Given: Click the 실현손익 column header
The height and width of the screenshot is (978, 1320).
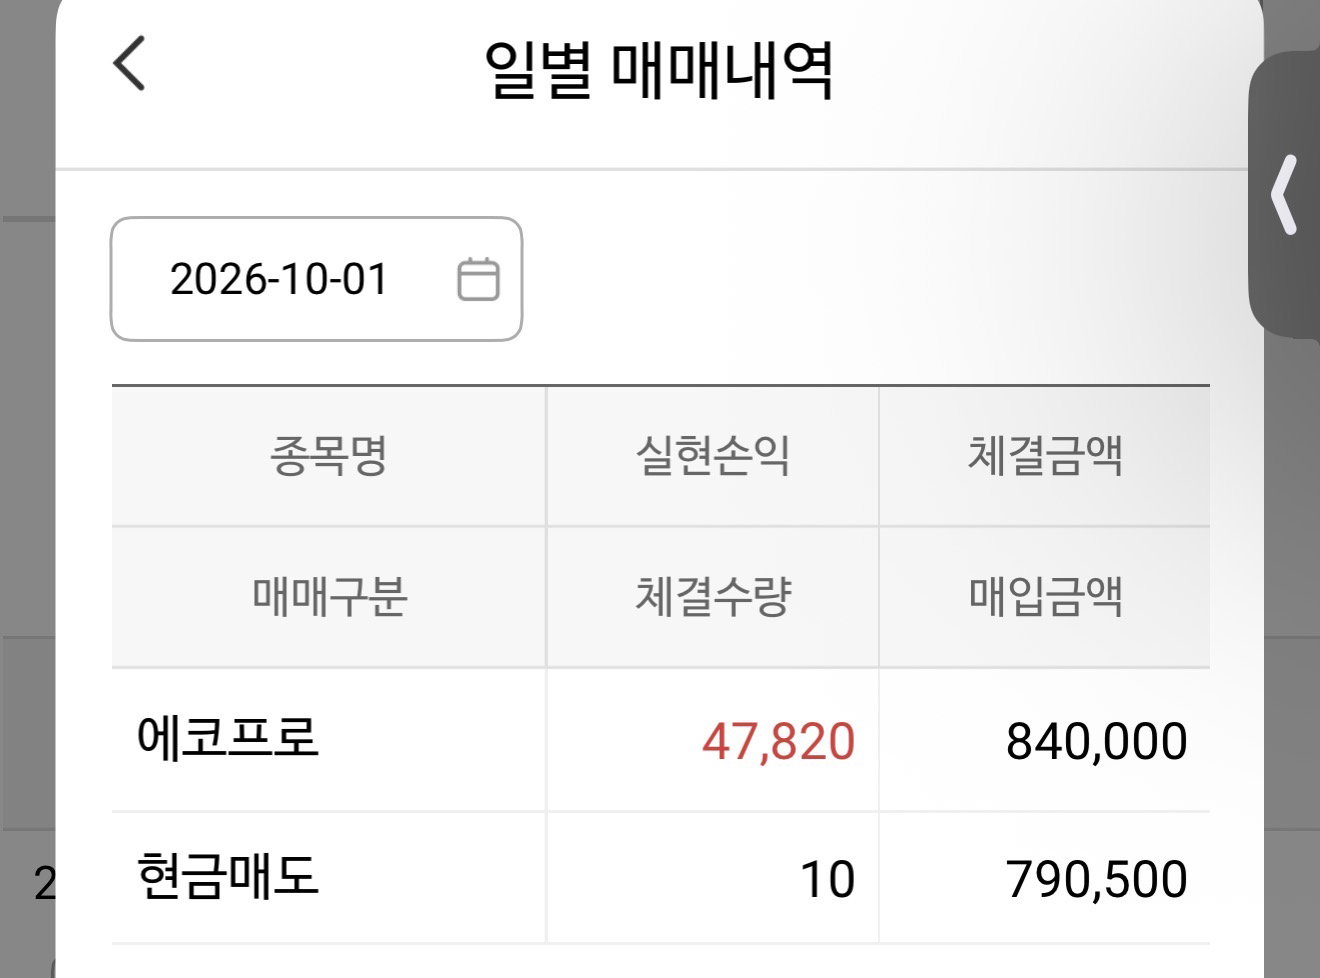Looking at the screenshot, I should 713,456.
